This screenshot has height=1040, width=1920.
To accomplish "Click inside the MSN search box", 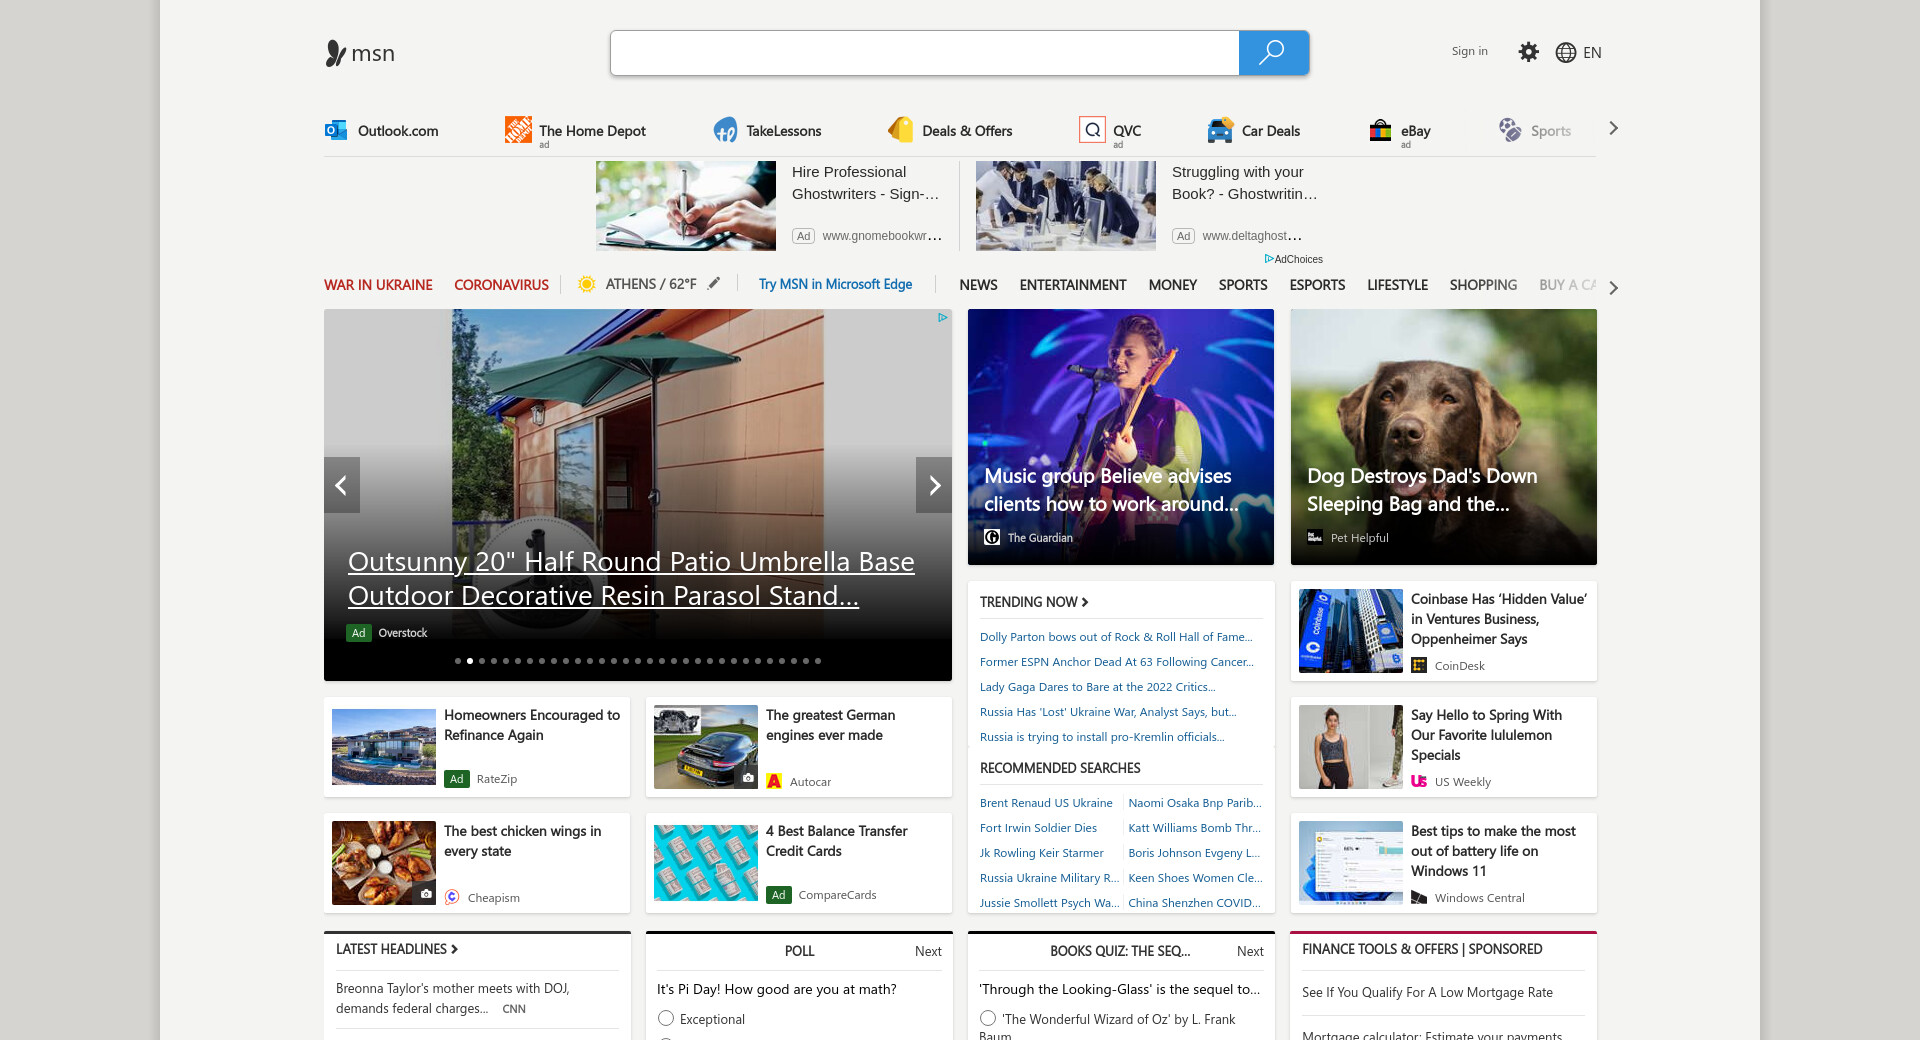I will click(x=924, y=53).
